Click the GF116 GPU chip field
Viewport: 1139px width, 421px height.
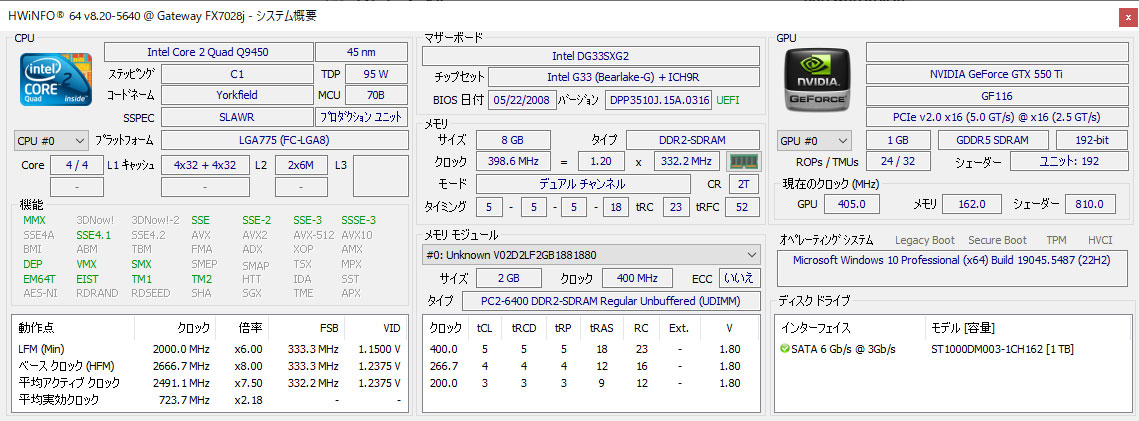tap(996, 96)
